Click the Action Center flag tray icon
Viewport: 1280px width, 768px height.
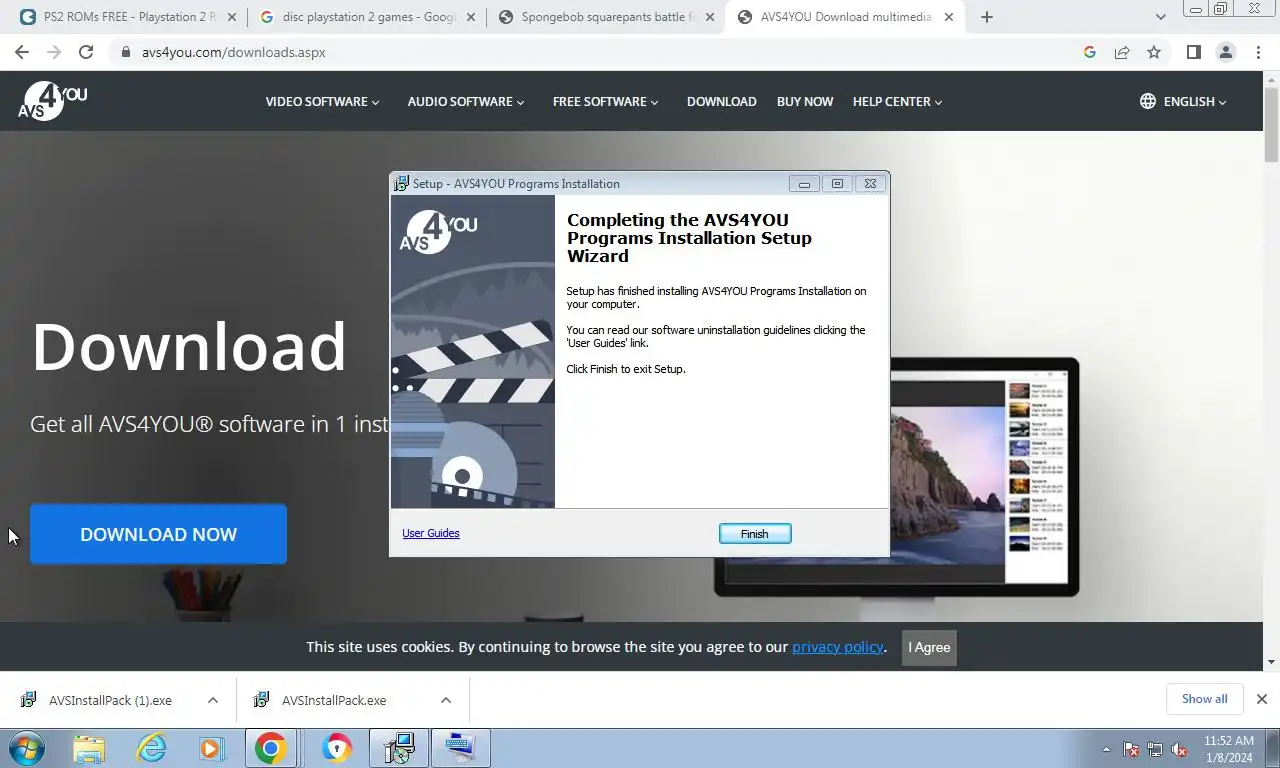tap(1132, 749)
